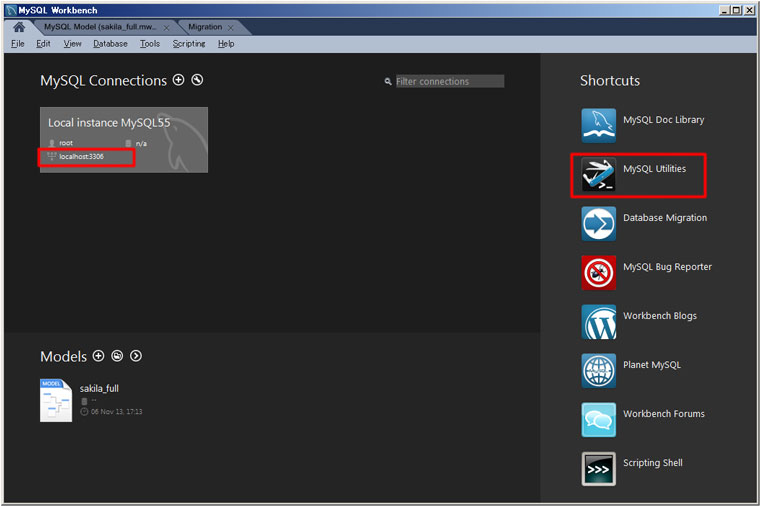Click the 06 Nov 13, 17:13 timestamp

click(116, 411)
